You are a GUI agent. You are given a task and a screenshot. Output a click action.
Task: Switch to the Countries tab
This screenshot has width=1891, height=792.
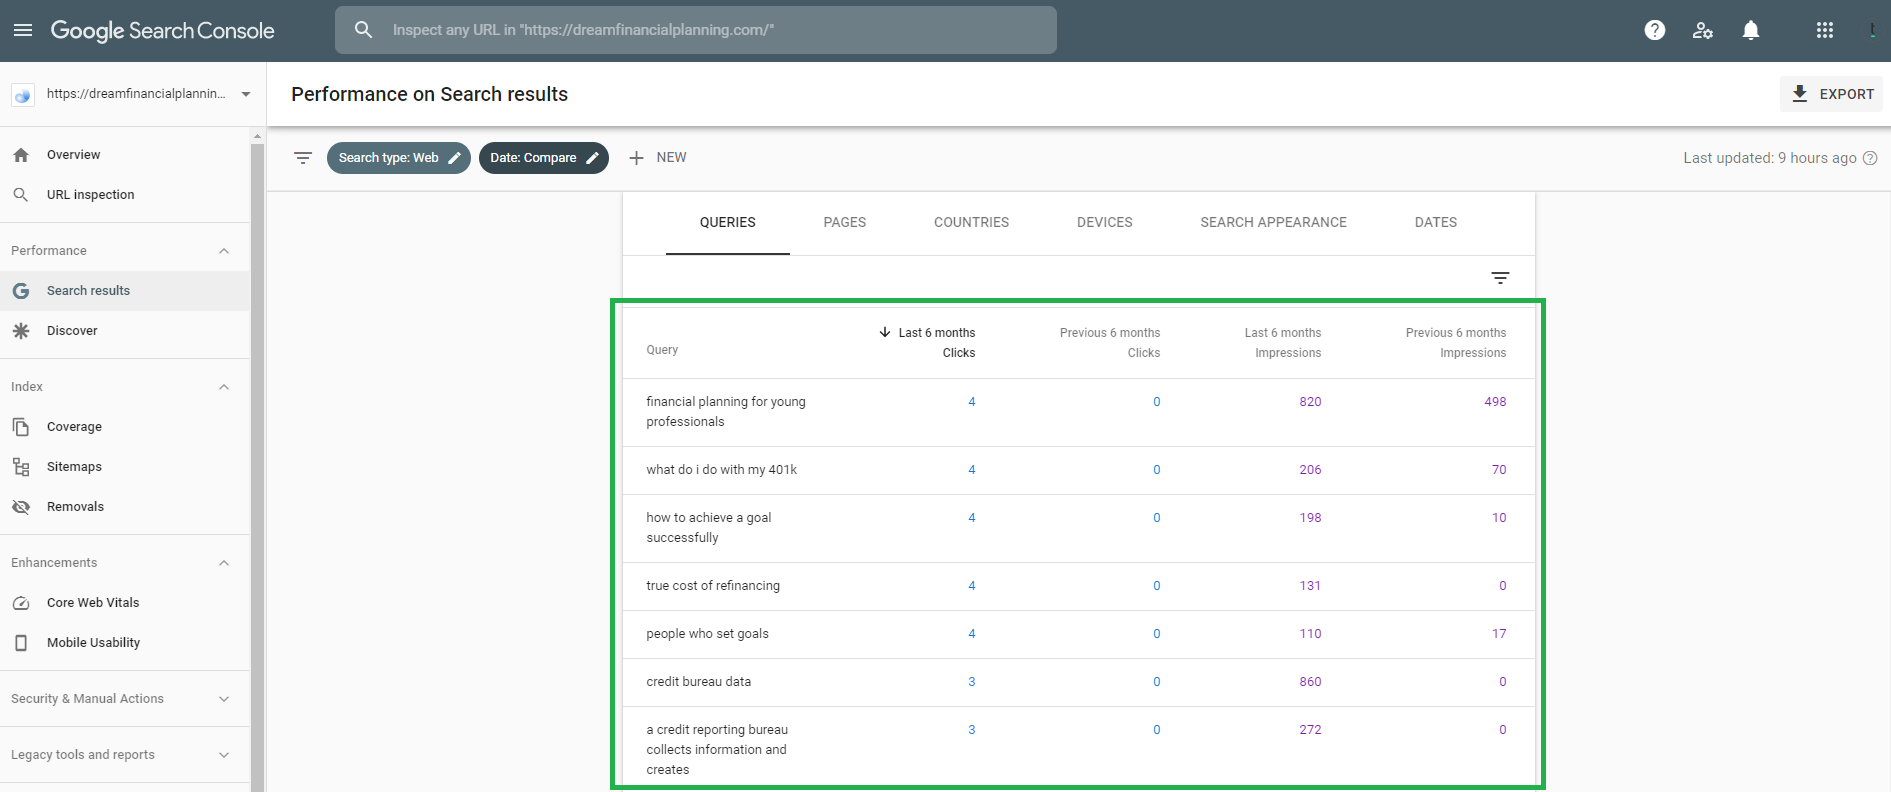pyautogui.click(x=971, y=222)
